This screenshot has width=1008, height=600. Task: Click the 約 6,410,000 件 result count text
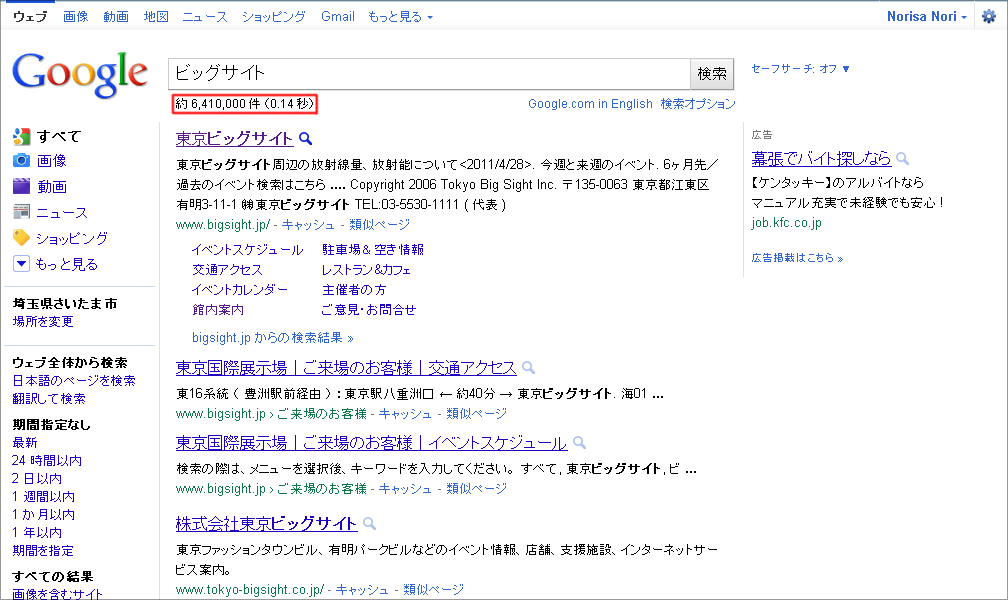click(244, 104)
